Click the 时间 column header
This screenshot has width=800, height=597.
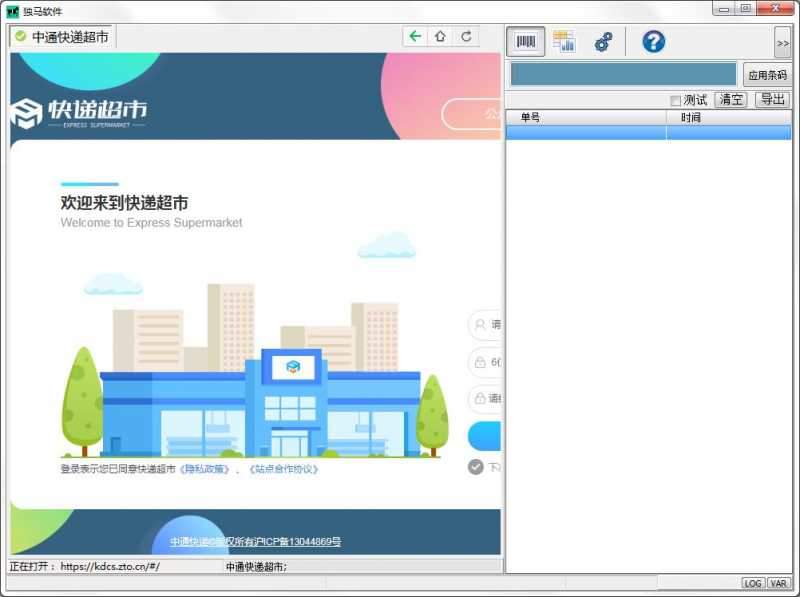[691, 118]
